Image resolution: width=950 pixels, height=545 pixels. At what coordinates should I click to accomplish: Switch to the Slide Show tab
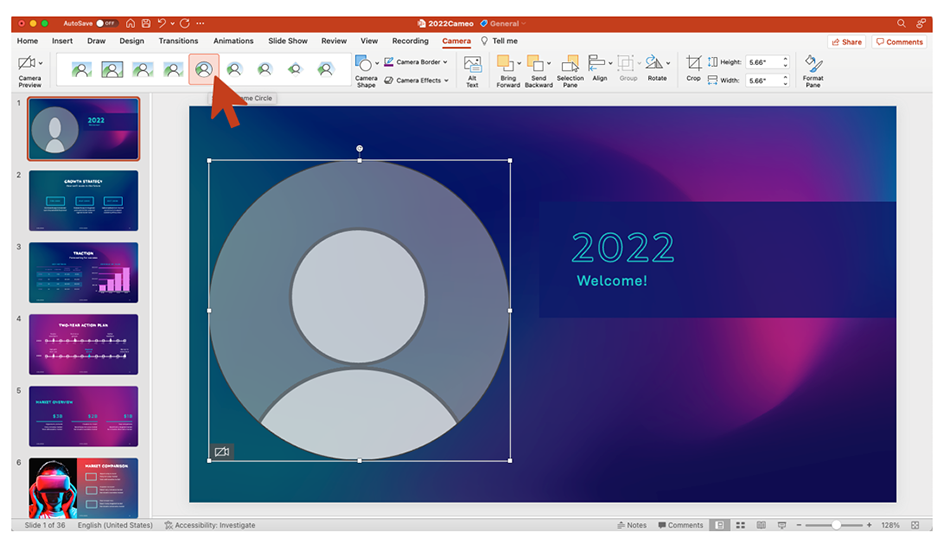point(288,41)
